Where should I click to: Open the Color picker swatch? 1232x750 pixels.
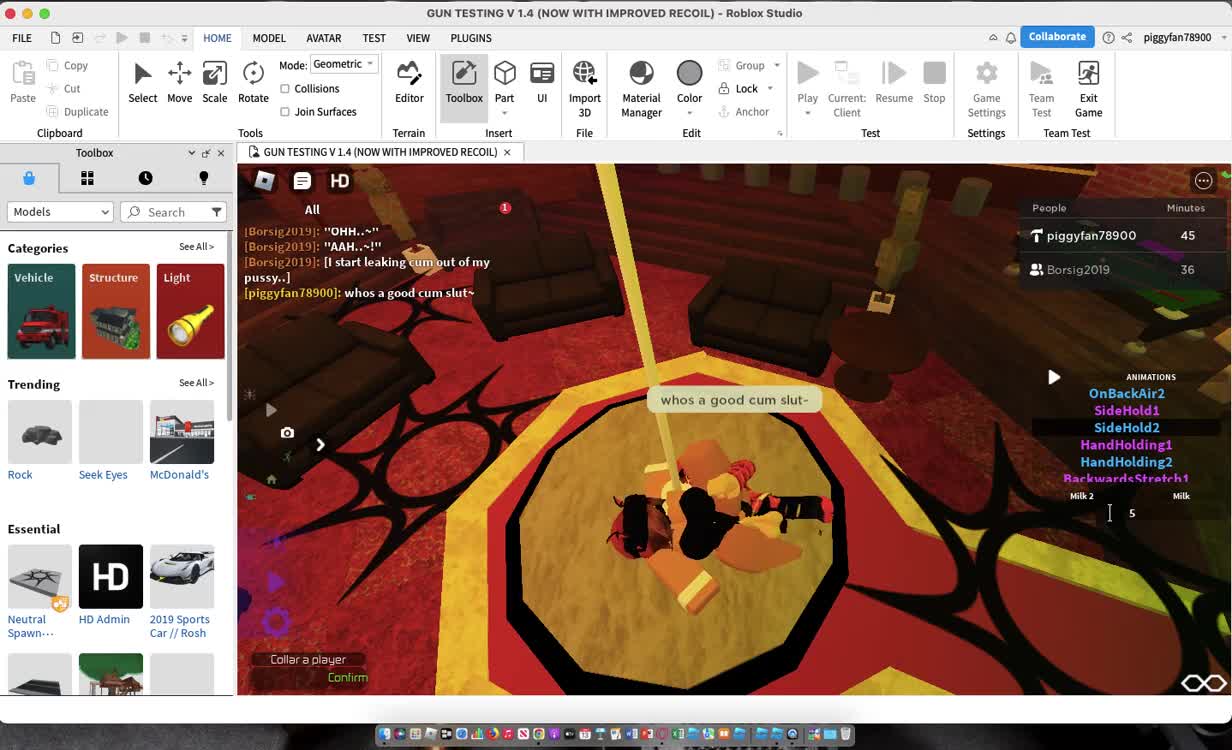point(689,74)
